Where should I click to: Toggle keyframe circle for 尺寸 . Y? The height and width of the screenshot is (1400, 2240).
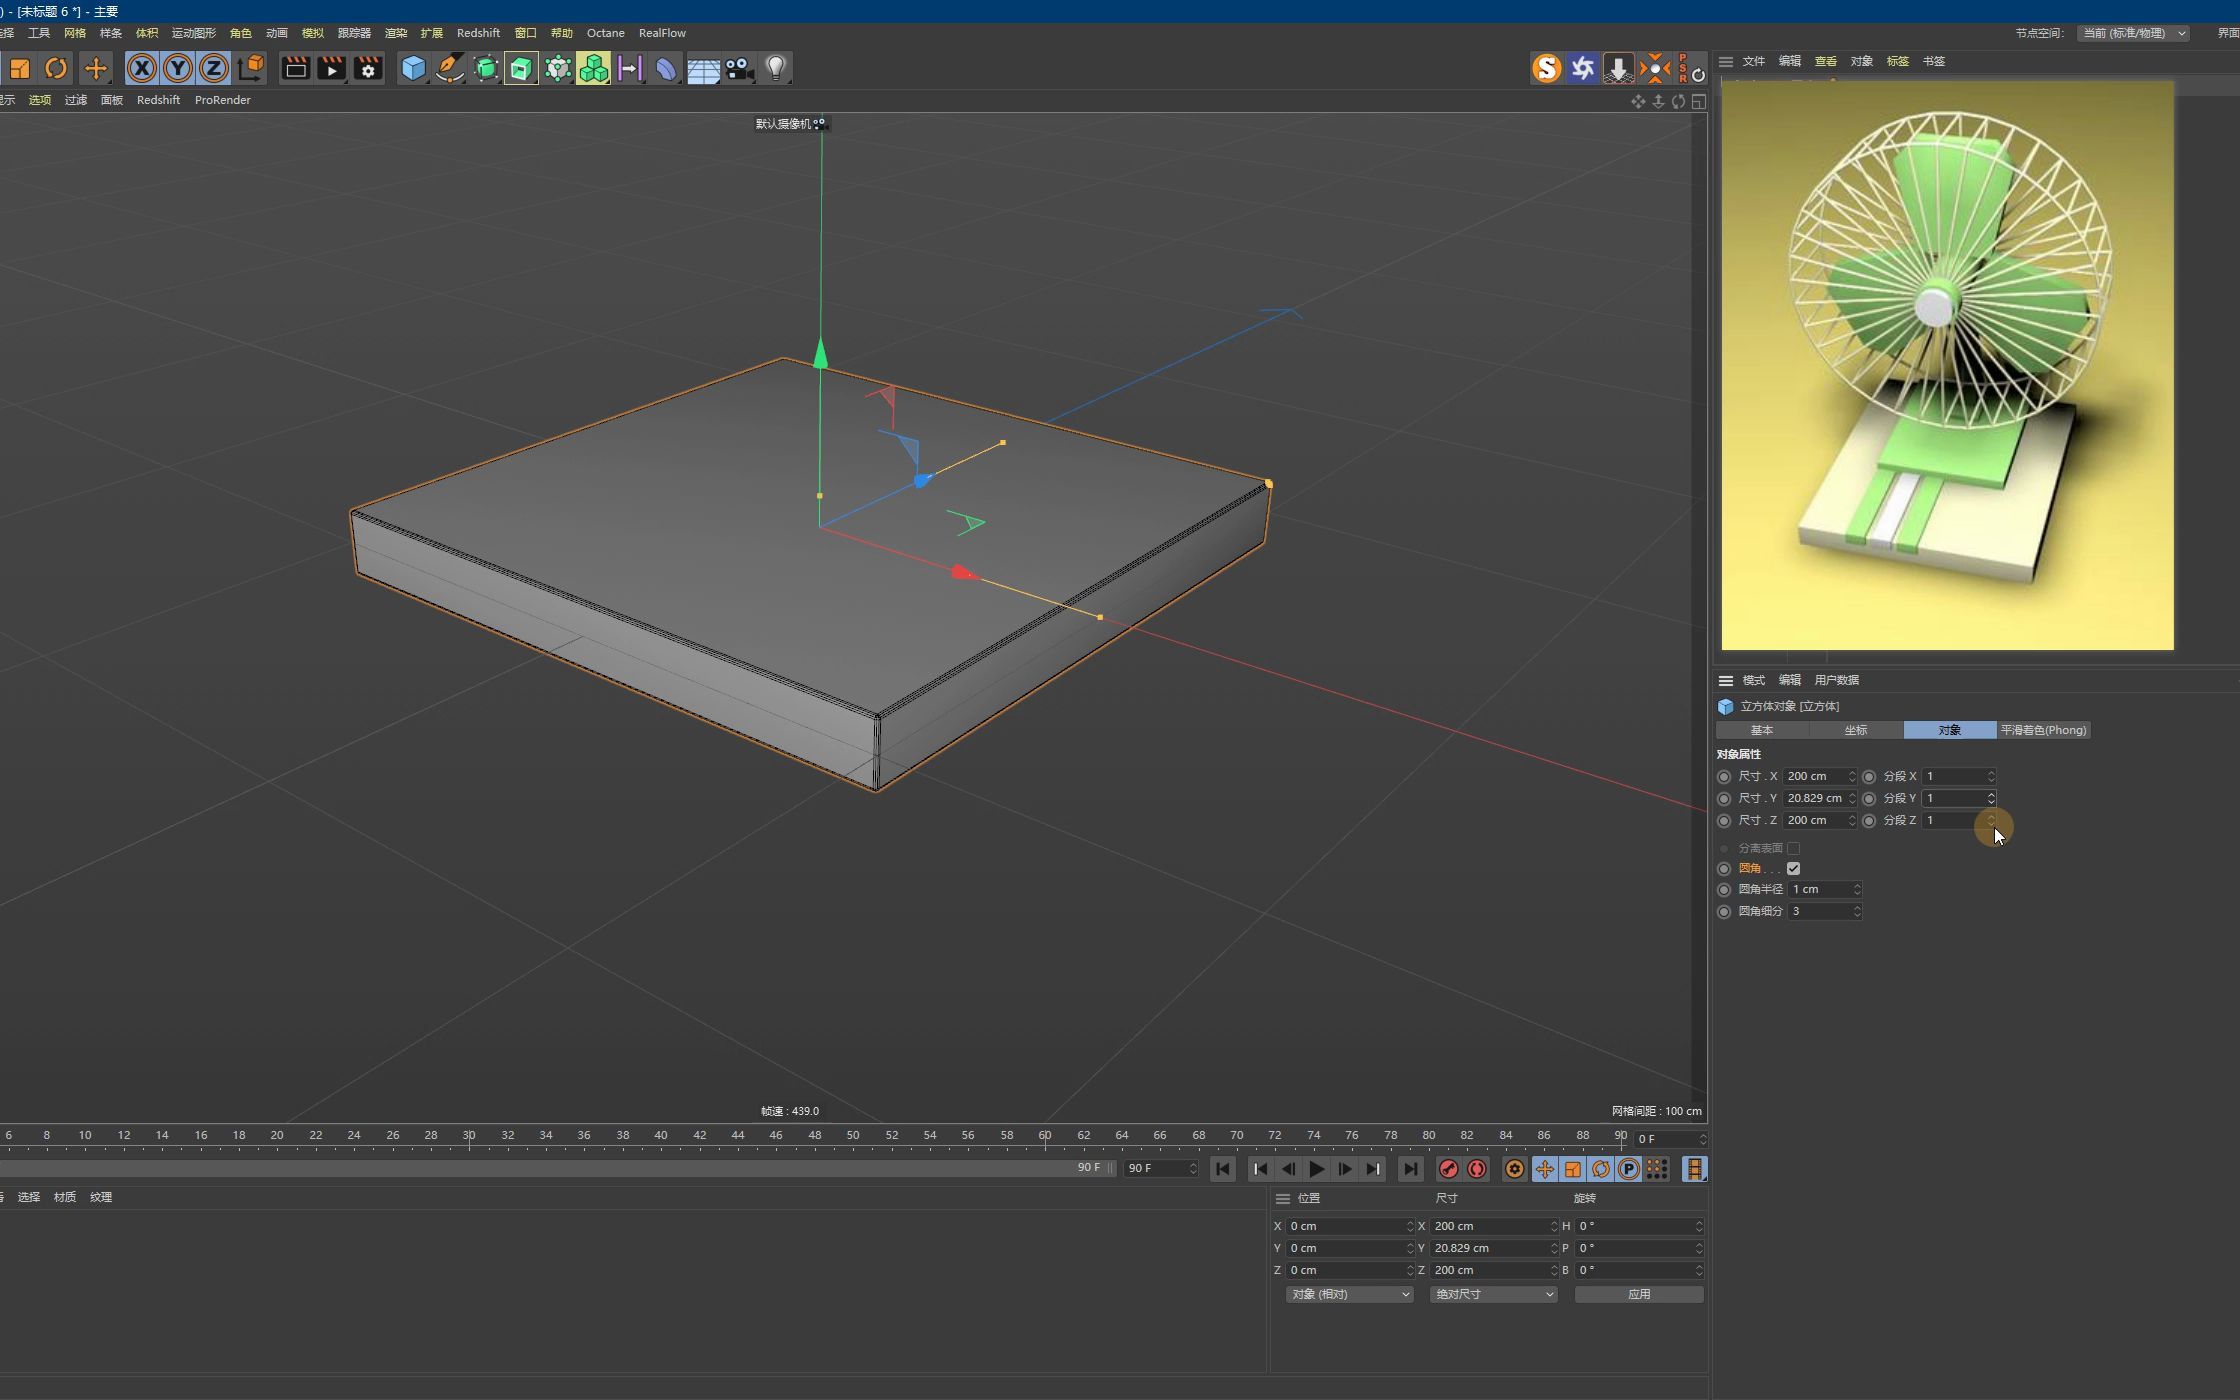coord(1723,799)
